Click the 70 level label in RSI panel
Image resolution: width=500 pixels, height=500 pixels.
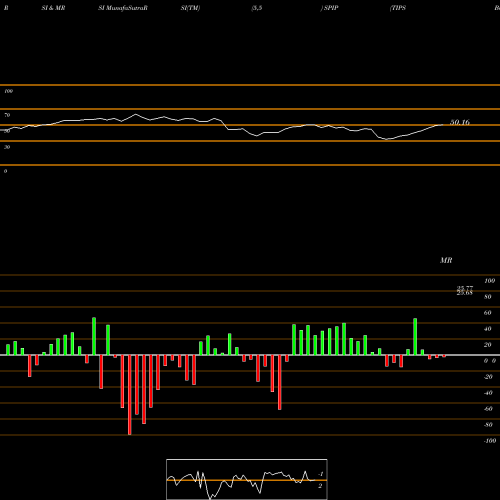pyautogui.click(x=7, y=115)
